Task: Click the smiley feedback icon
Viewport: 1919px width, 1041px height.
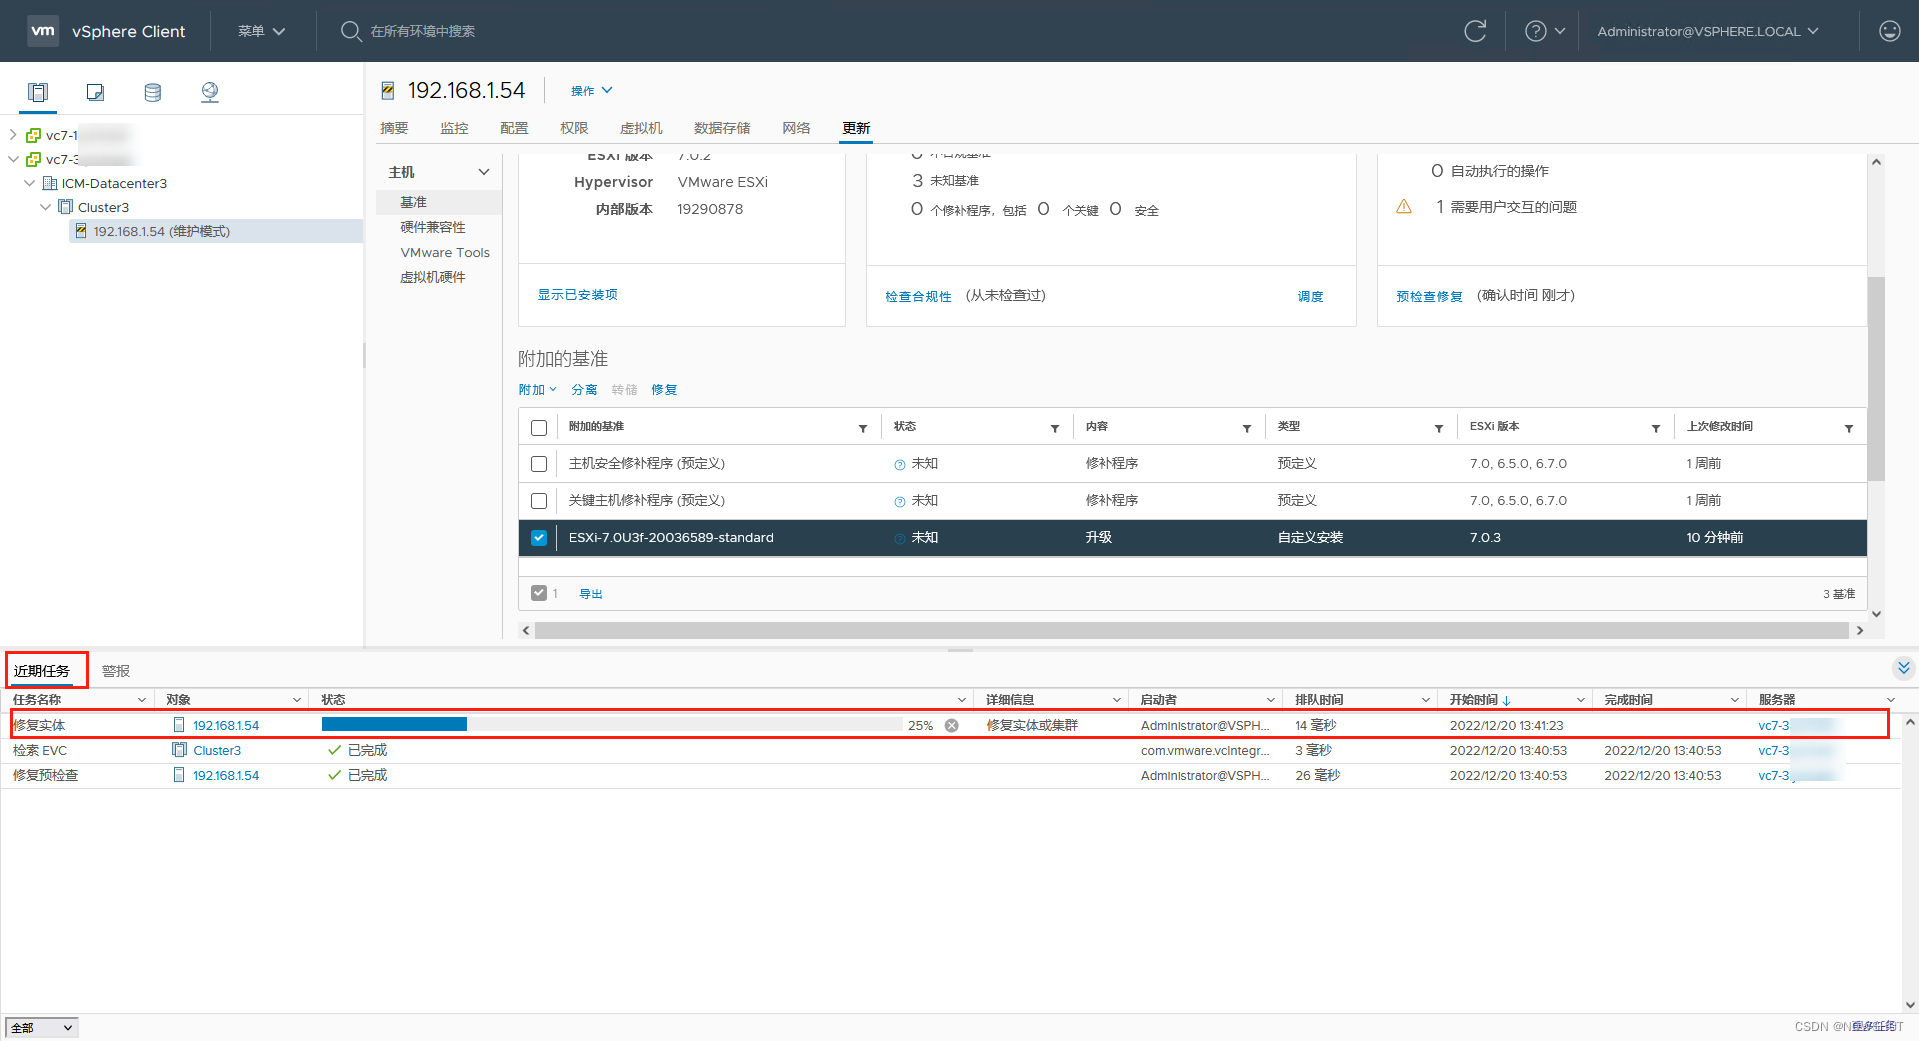Action: [1889, 31]
